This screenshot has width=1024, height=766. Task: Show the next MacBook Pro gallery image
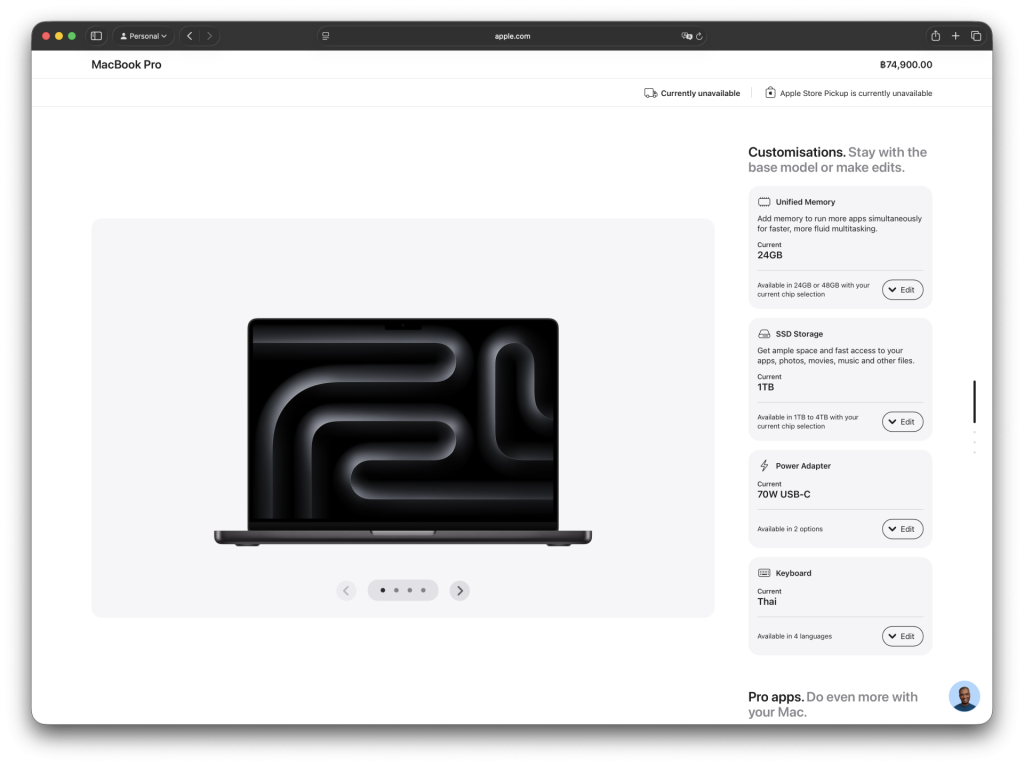(x=459, y=591)
